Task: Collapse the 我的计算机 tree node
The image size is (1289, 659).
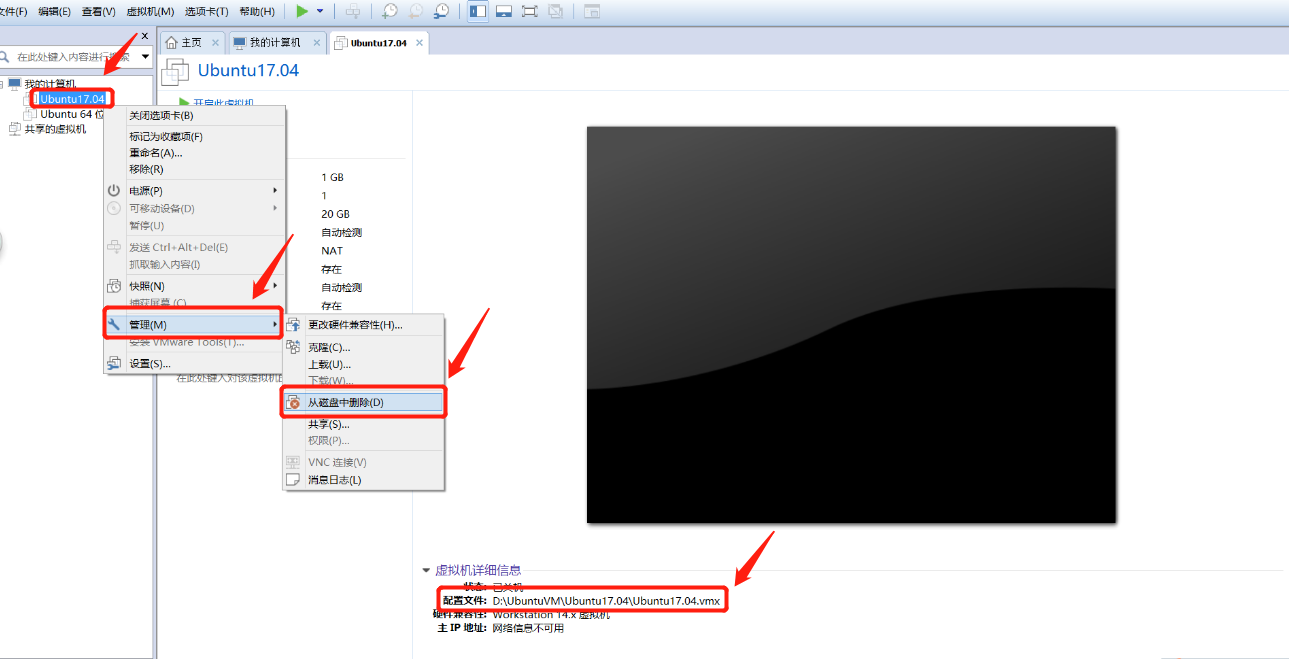Action: click(x=2, y=83)
